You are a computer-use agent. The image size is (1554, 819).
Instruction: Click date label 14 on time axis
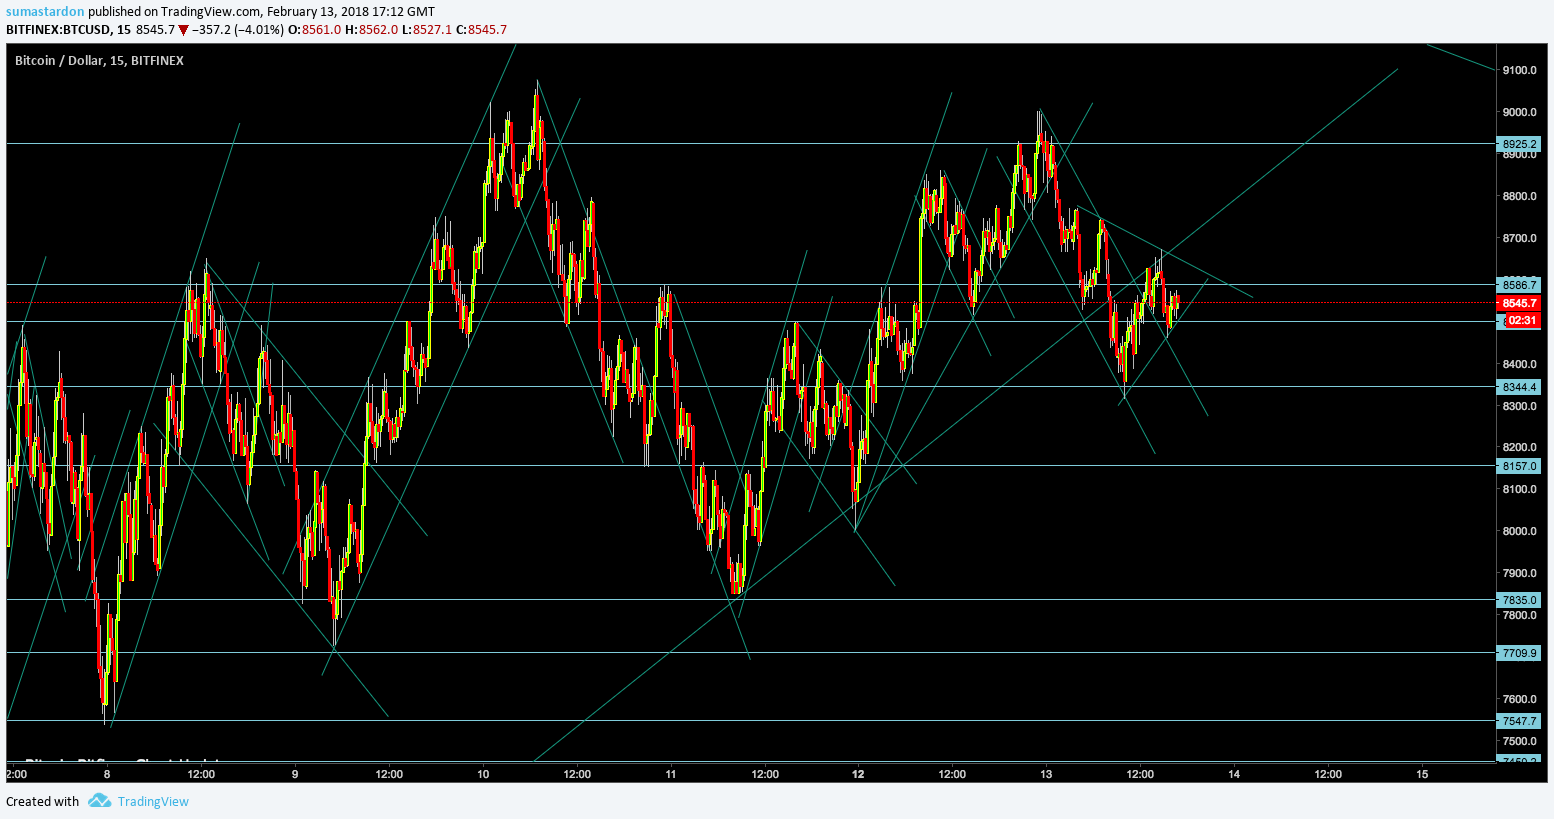coord(1234,774)
